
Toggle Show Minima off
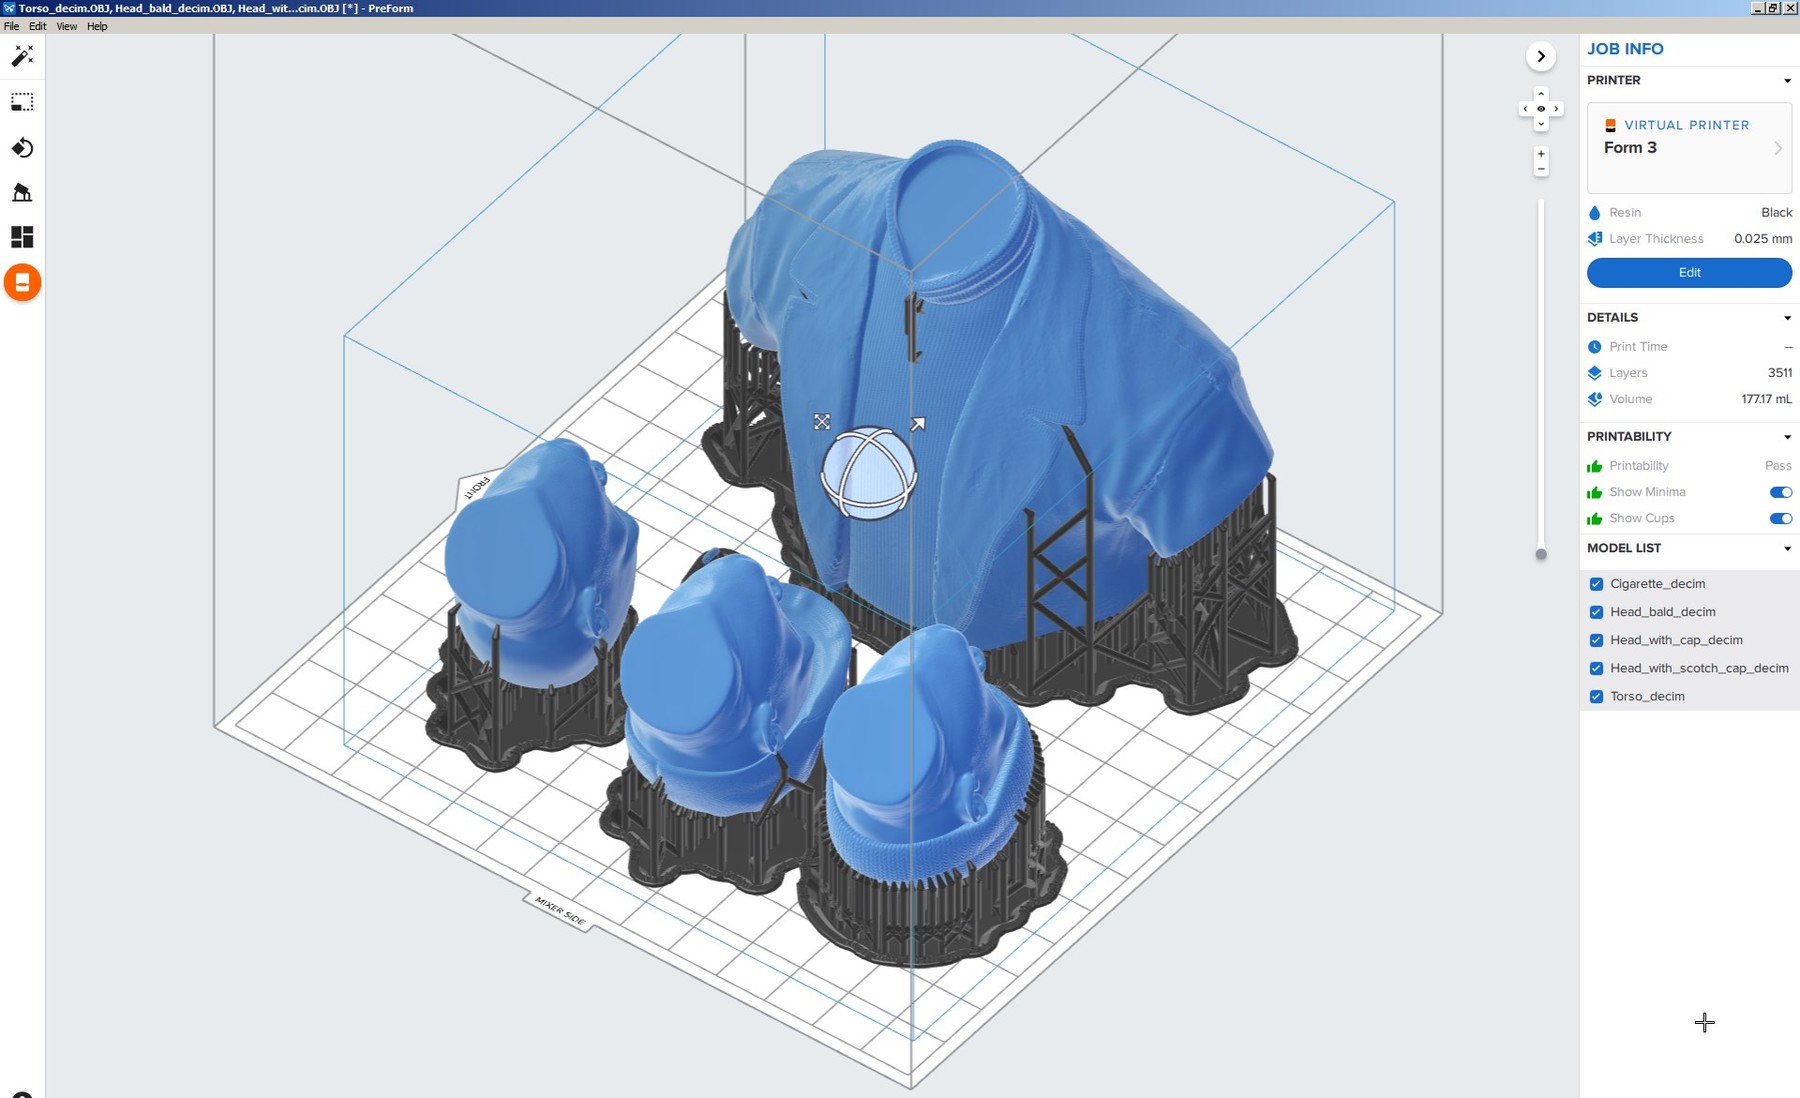tap(1782, 492)
